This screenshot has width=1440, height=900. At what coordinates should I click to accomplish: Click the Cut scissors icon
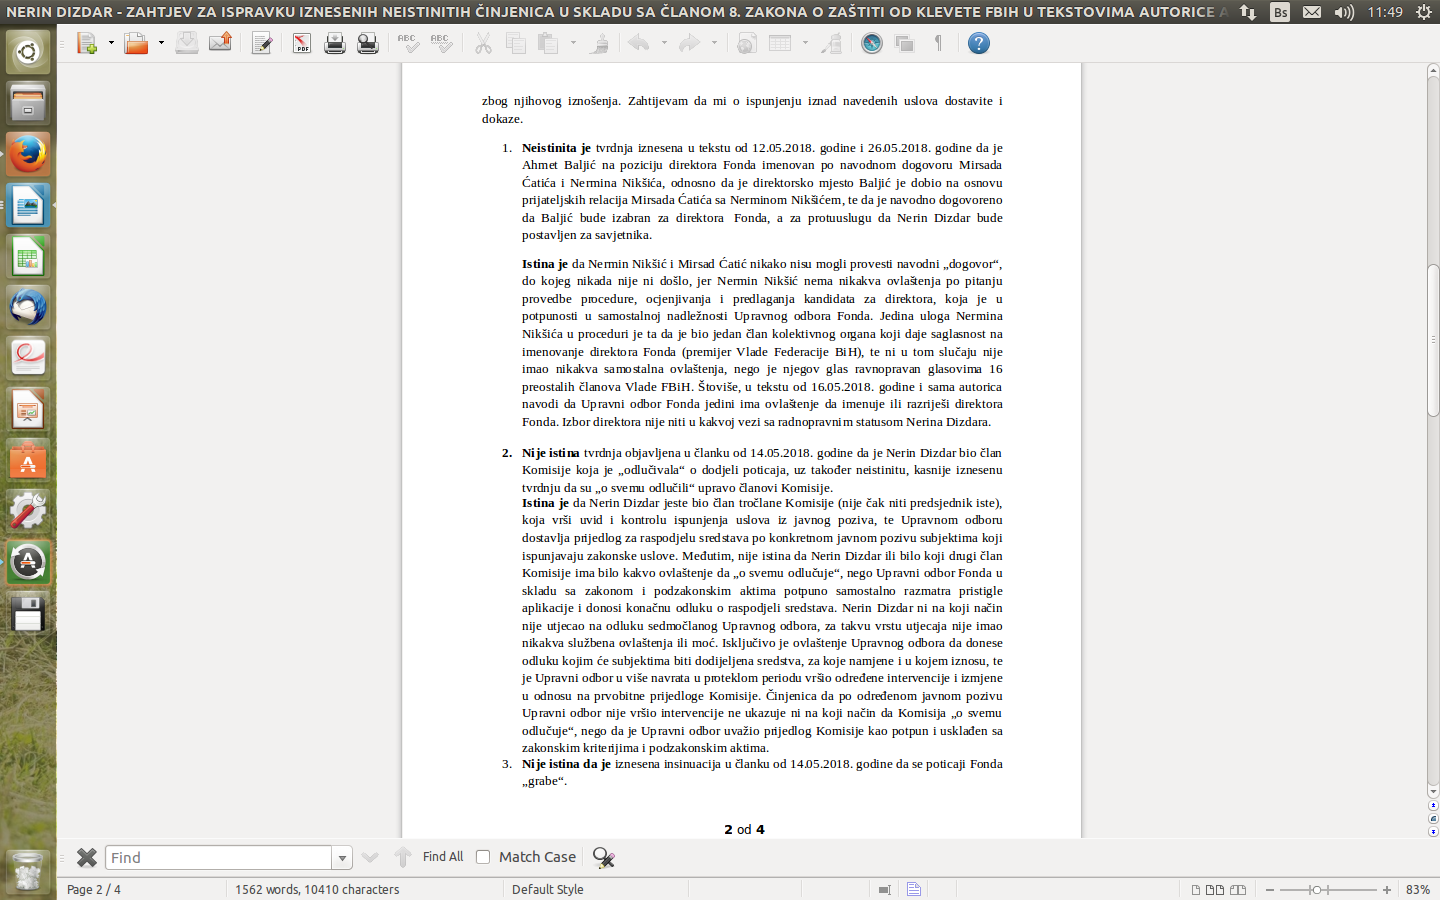pyautogui.click(x=483, y=43)
